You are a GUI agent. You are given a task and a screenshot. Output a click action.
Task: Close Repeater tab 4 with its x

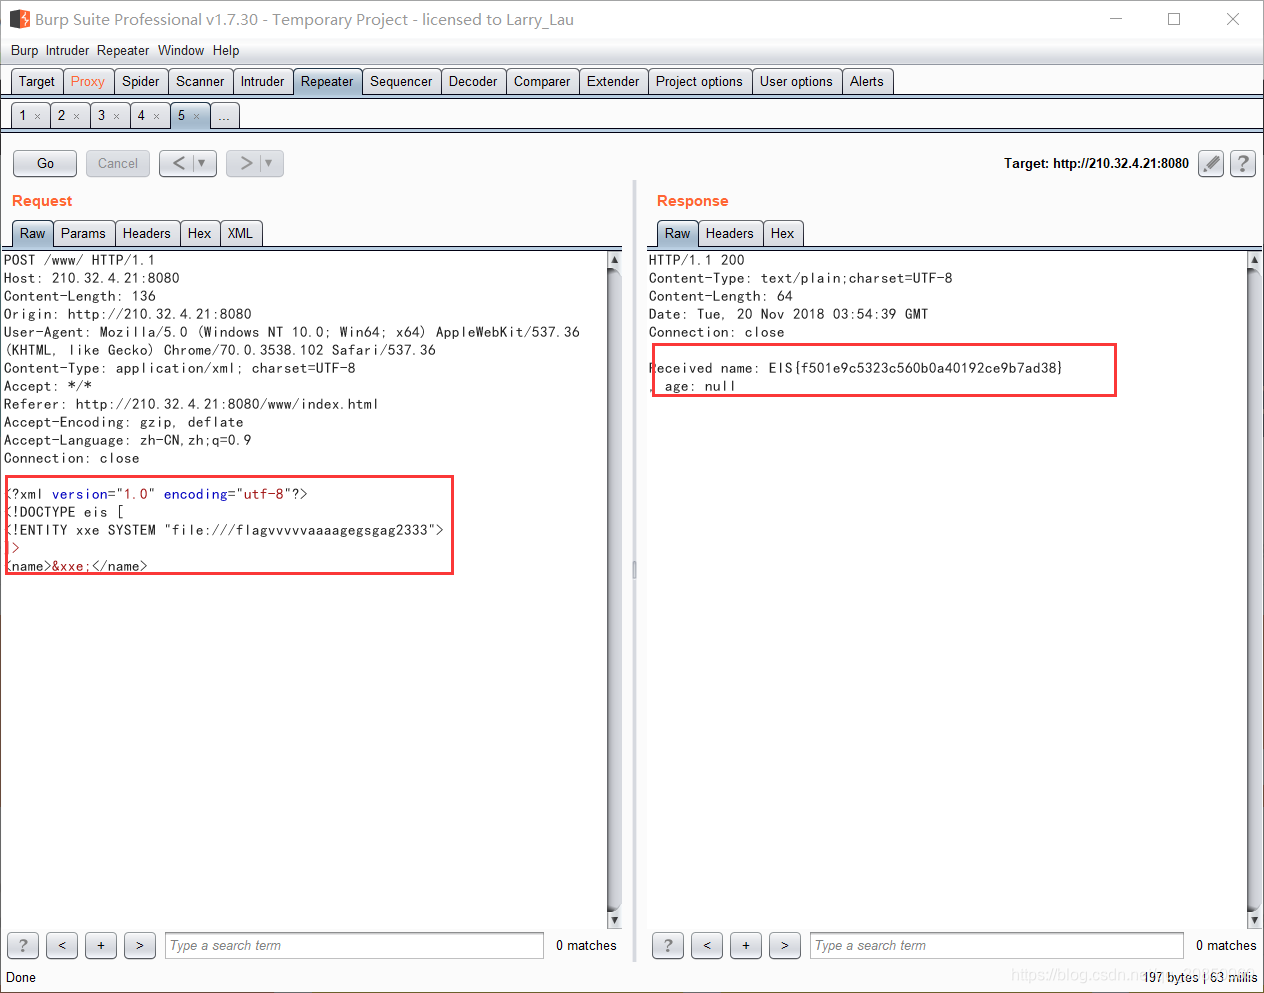[x=157, y=116]
